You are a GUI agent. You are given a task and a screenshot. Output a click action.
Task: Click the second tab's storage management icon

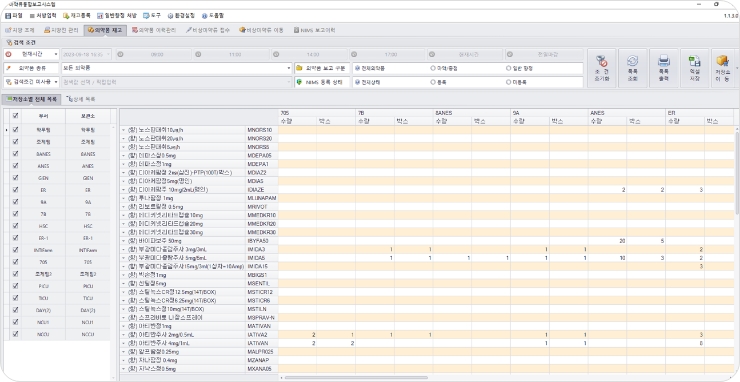coord(47,30)
